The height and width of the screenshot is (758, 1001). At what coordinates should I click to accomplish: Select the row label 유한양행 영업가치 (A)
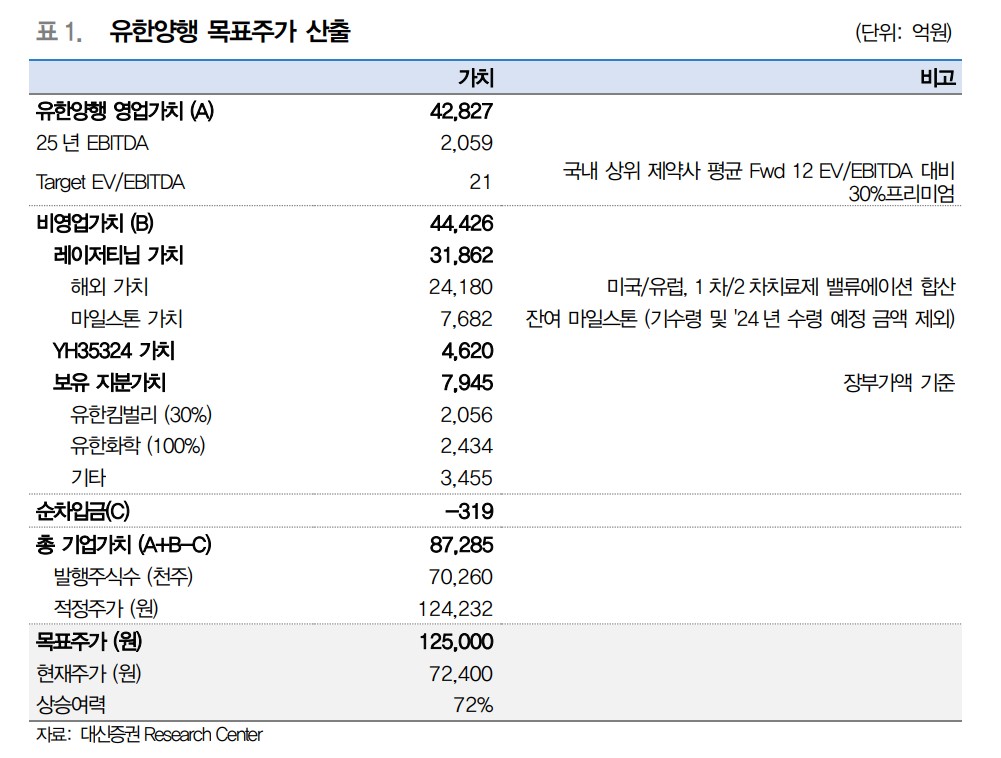click(125, 111)
